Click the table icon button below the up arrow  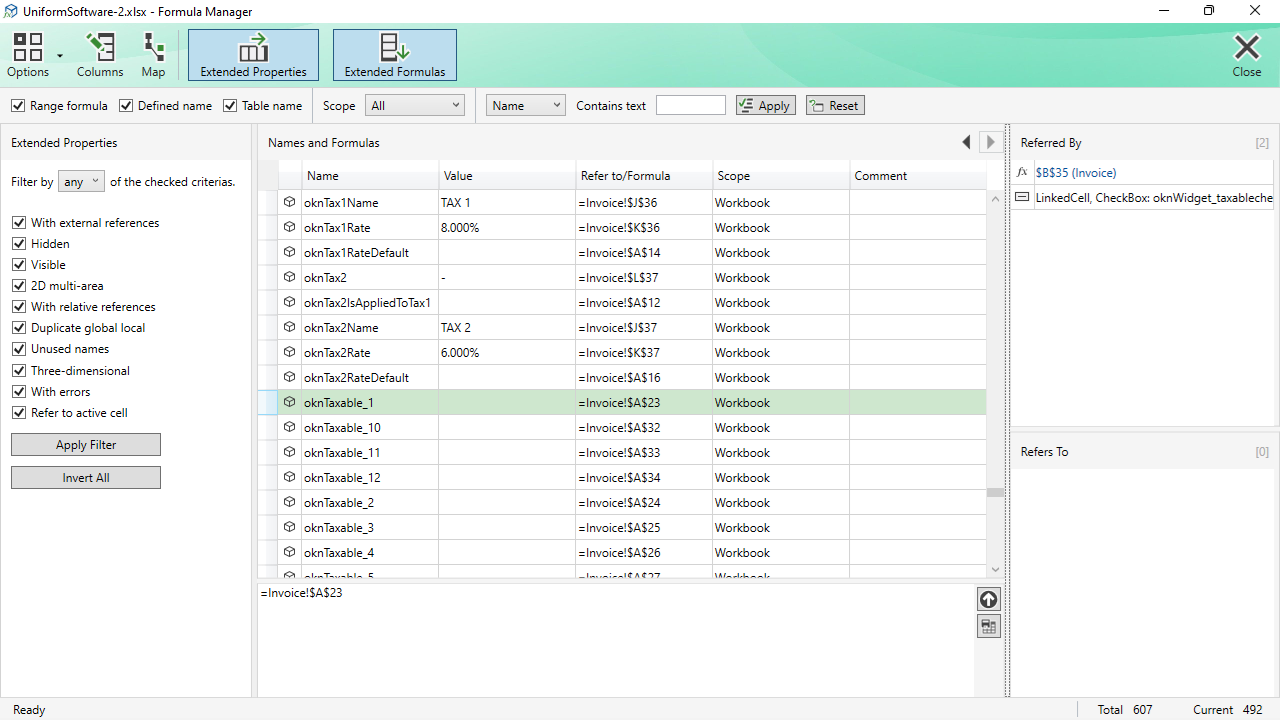click(x=988, y=626)
